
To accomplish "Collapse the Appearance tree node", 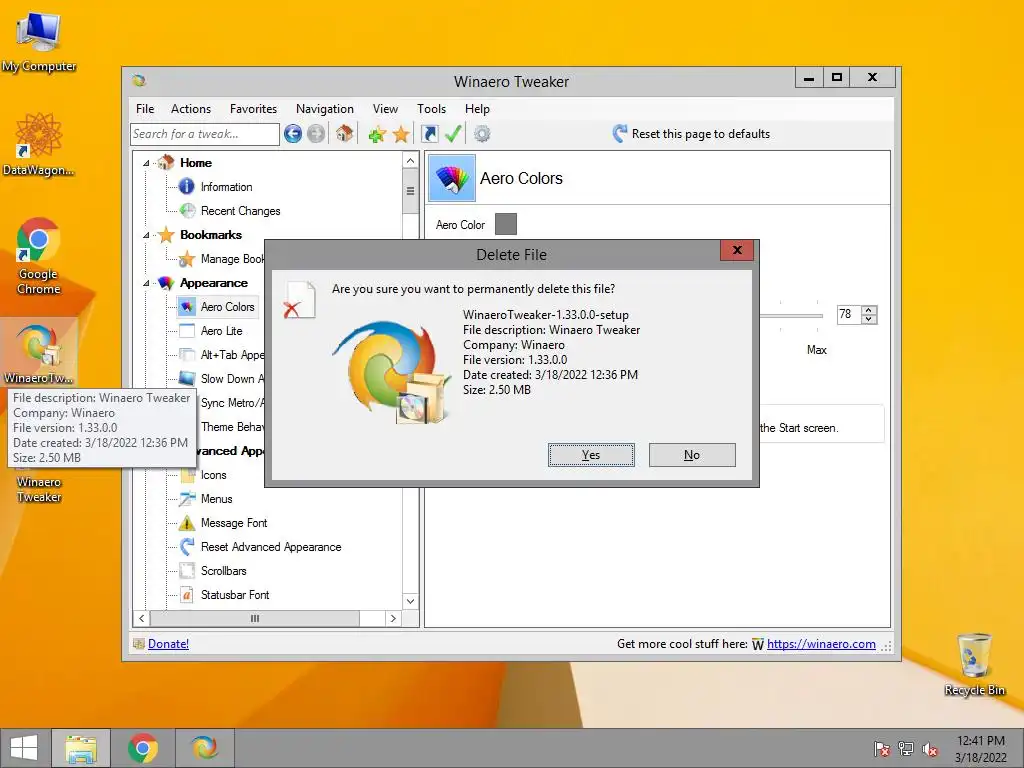I will (x=146, y=283).
